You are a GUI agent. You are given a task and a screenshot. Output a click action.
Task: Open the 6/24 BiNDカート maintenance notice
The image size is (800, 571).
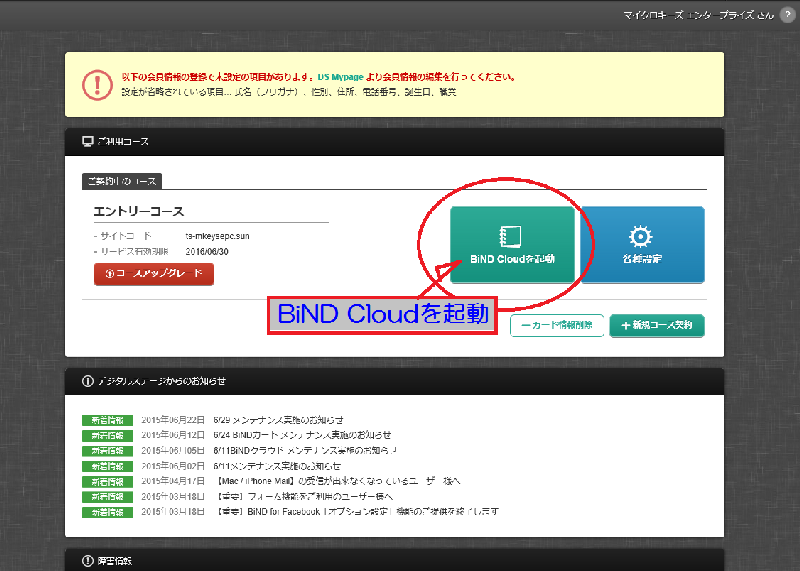(303, 435)
